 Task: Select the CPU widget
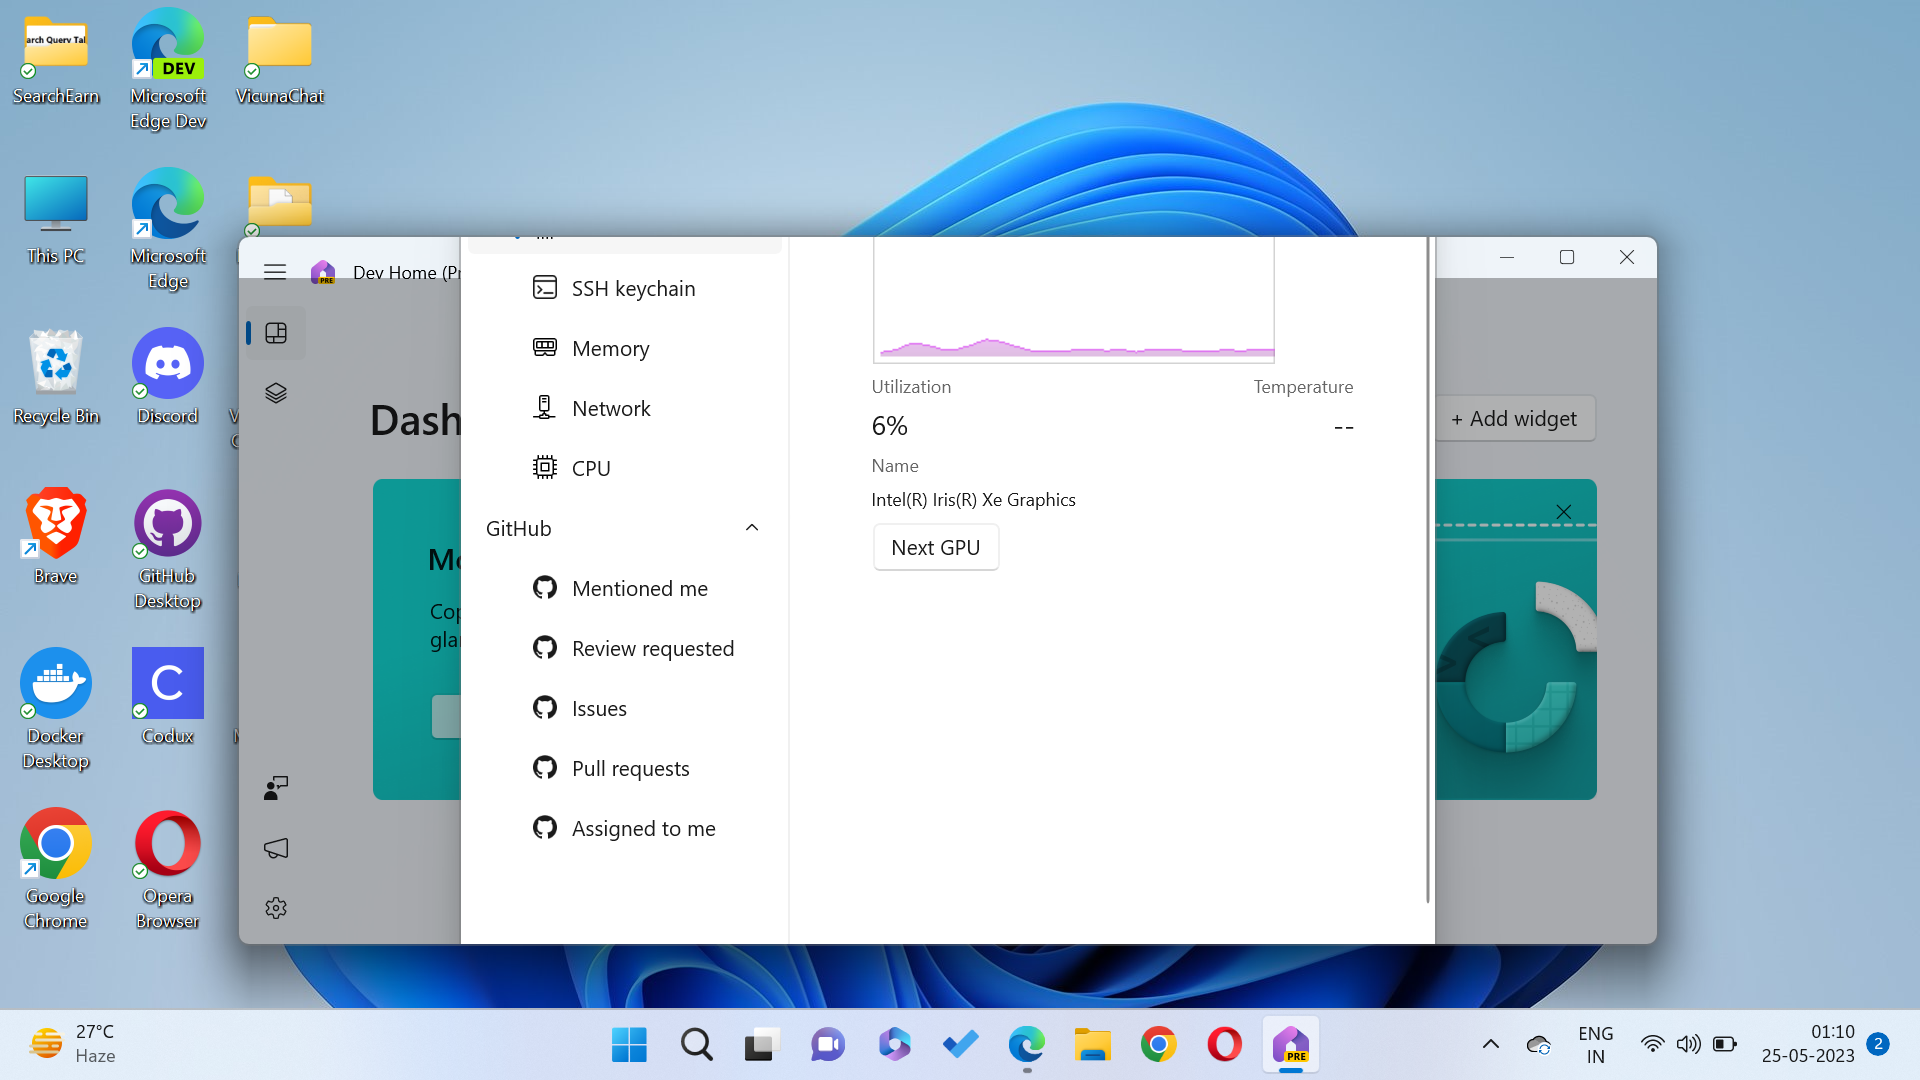tap(591, 468)
